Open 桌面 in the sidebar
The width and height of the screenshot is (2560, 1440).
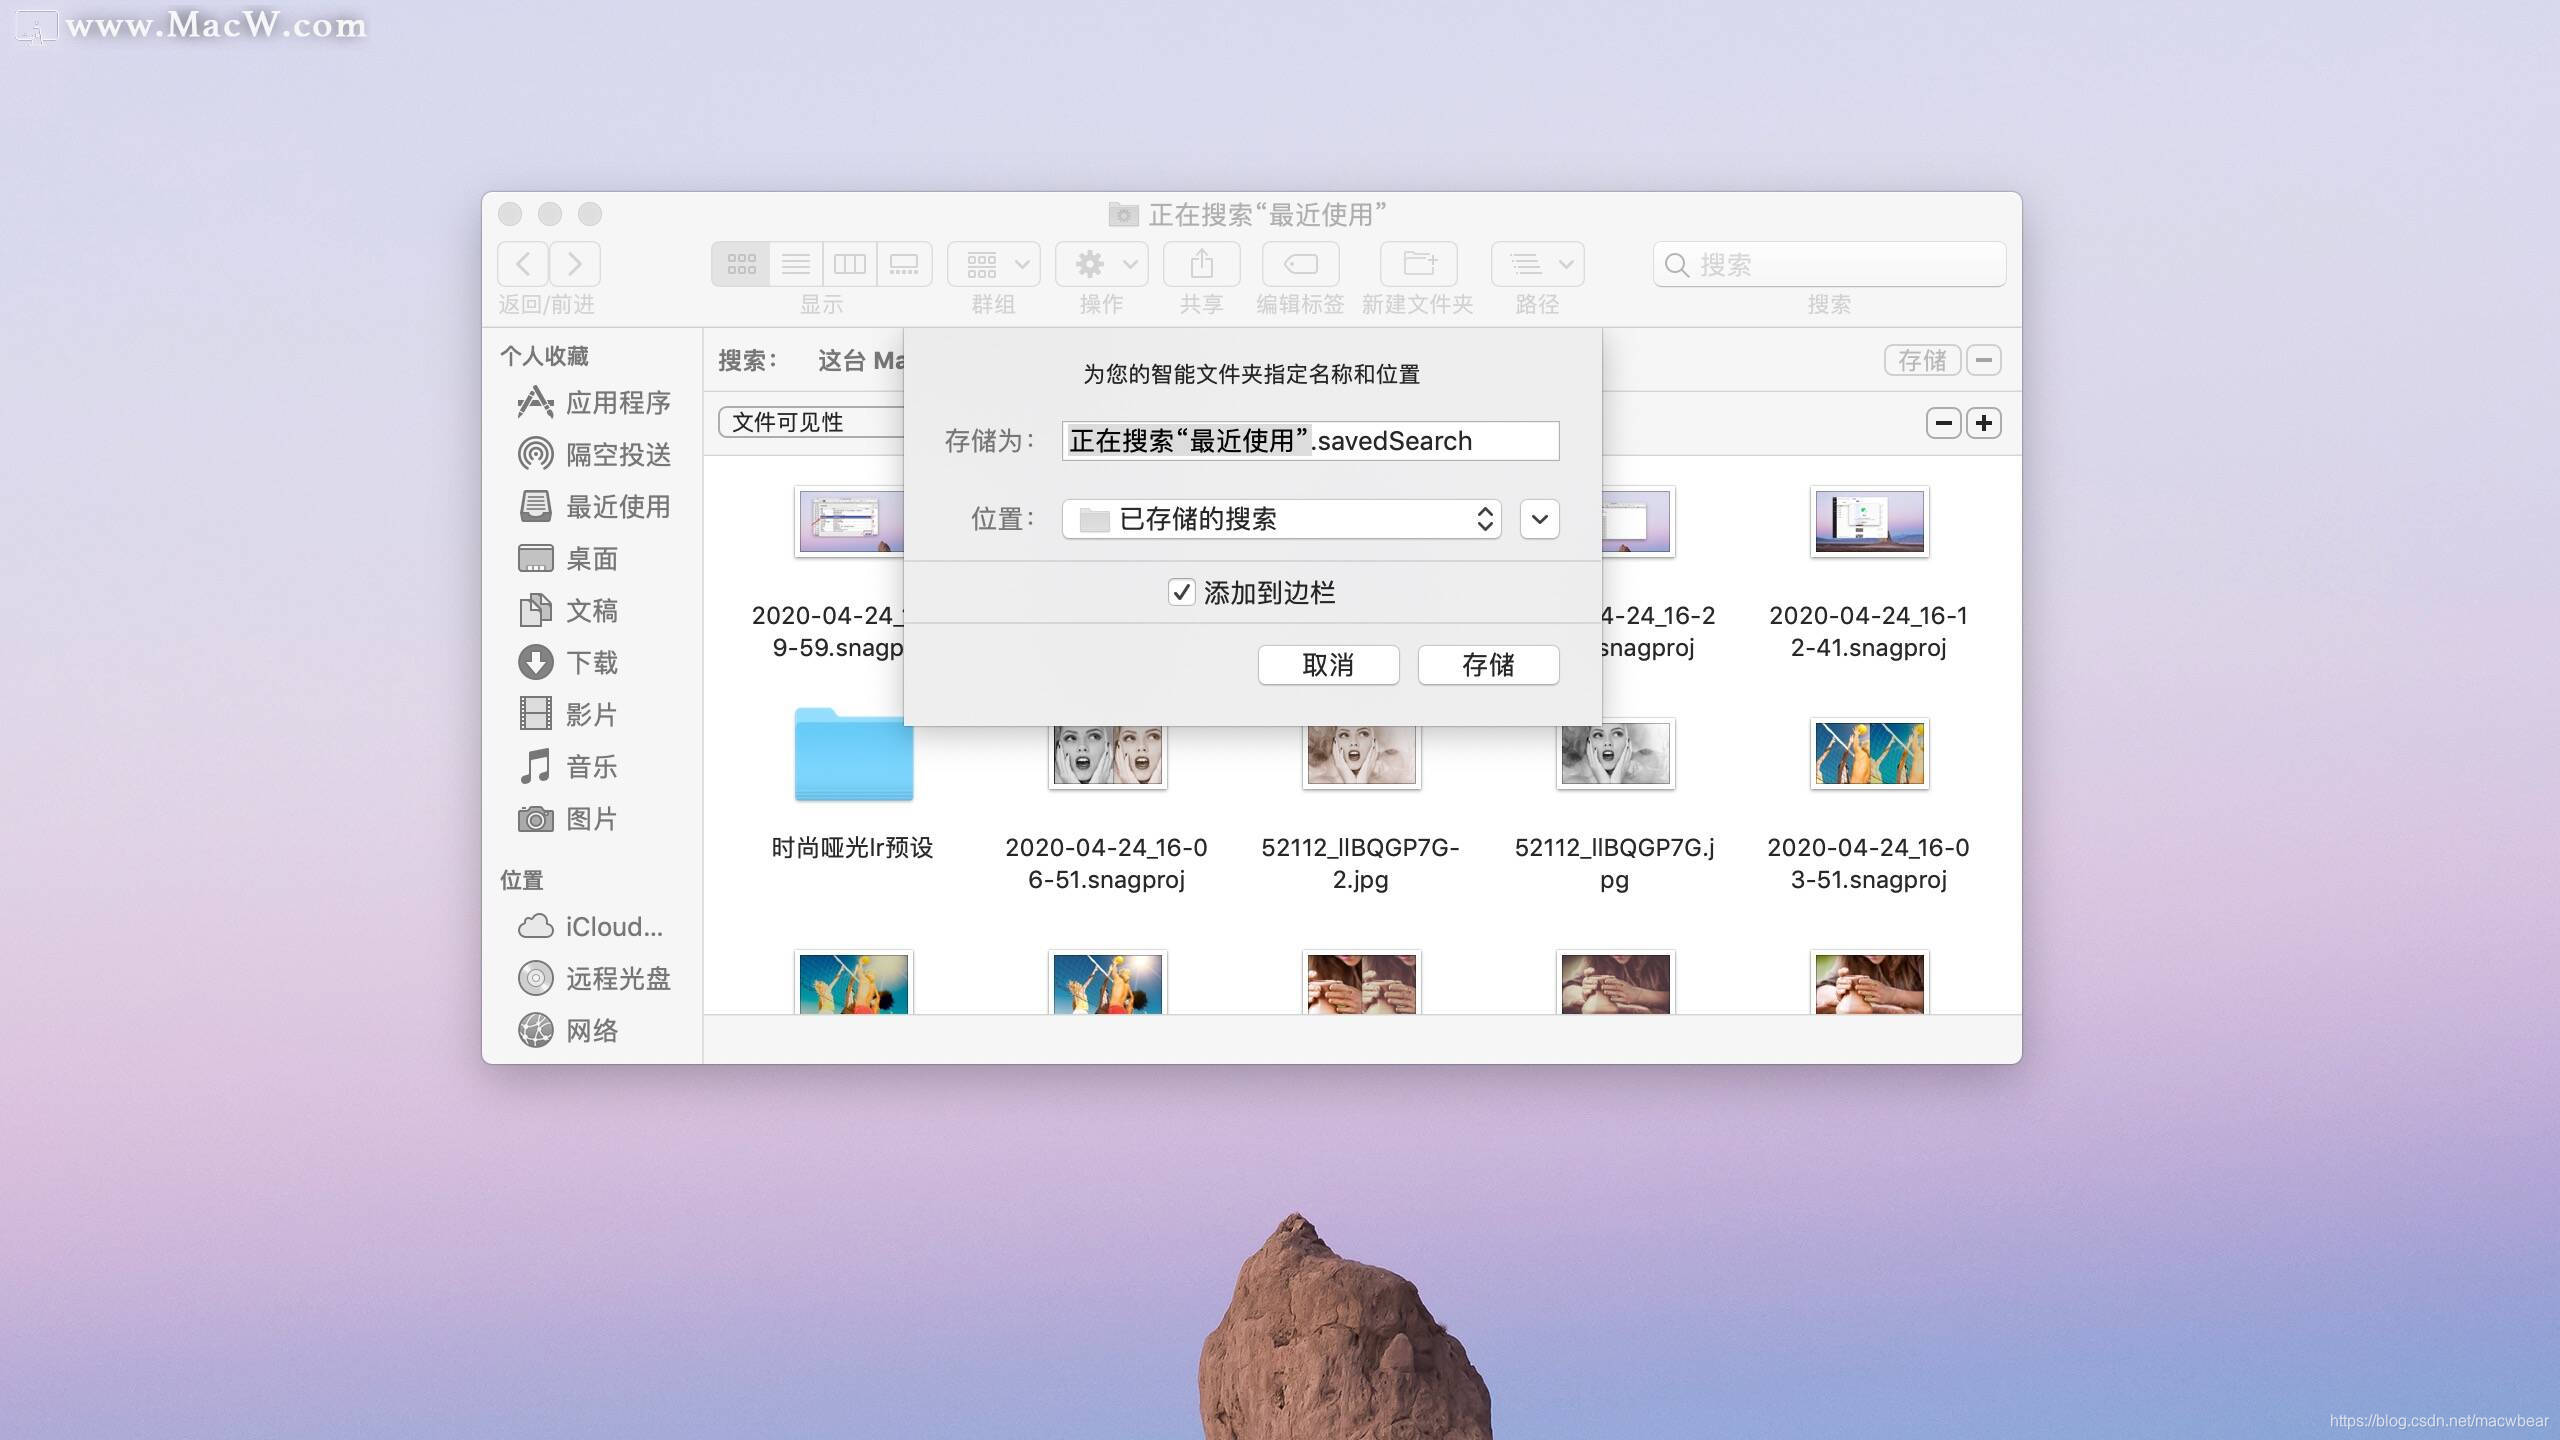coord(568,559)
